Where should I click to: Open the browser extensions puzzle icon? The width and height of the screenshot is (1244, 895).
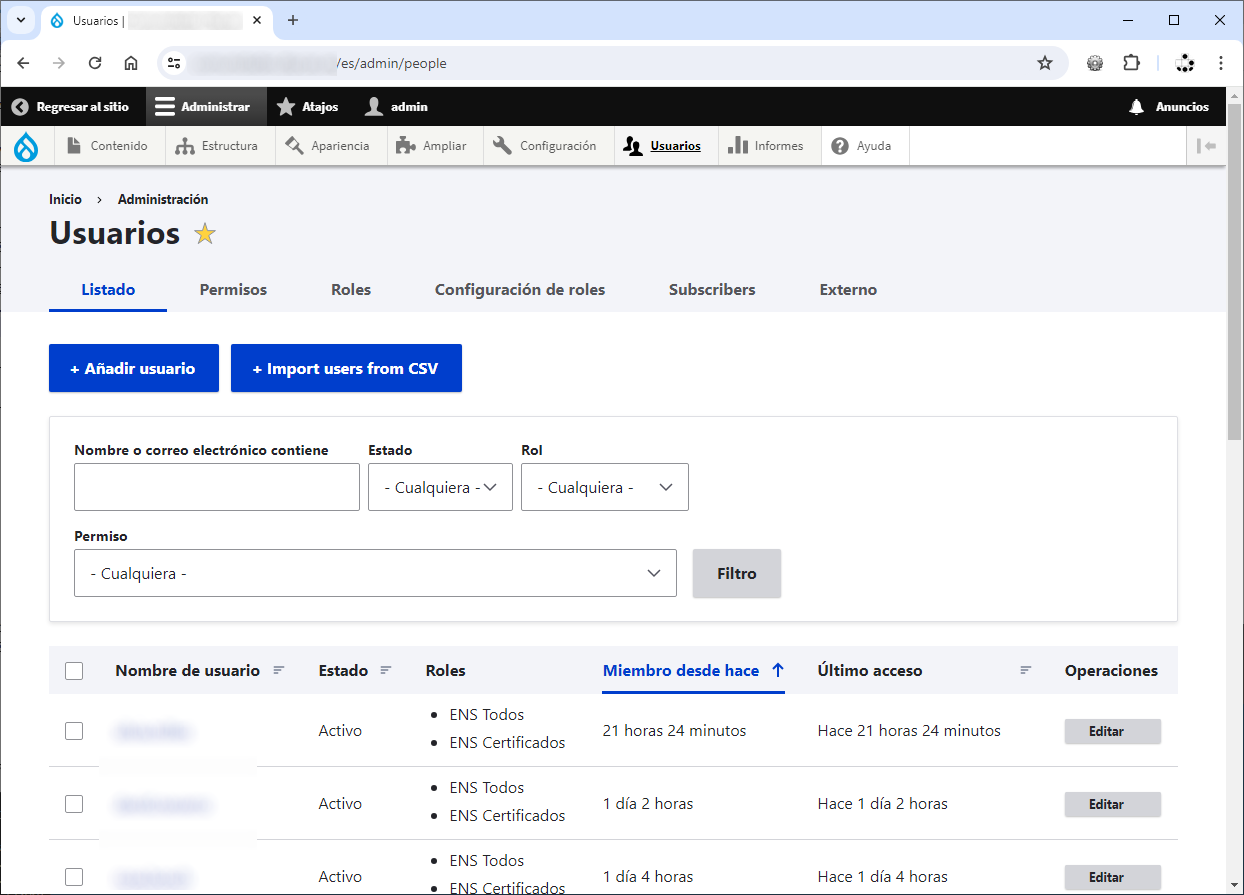(1131, 63)
